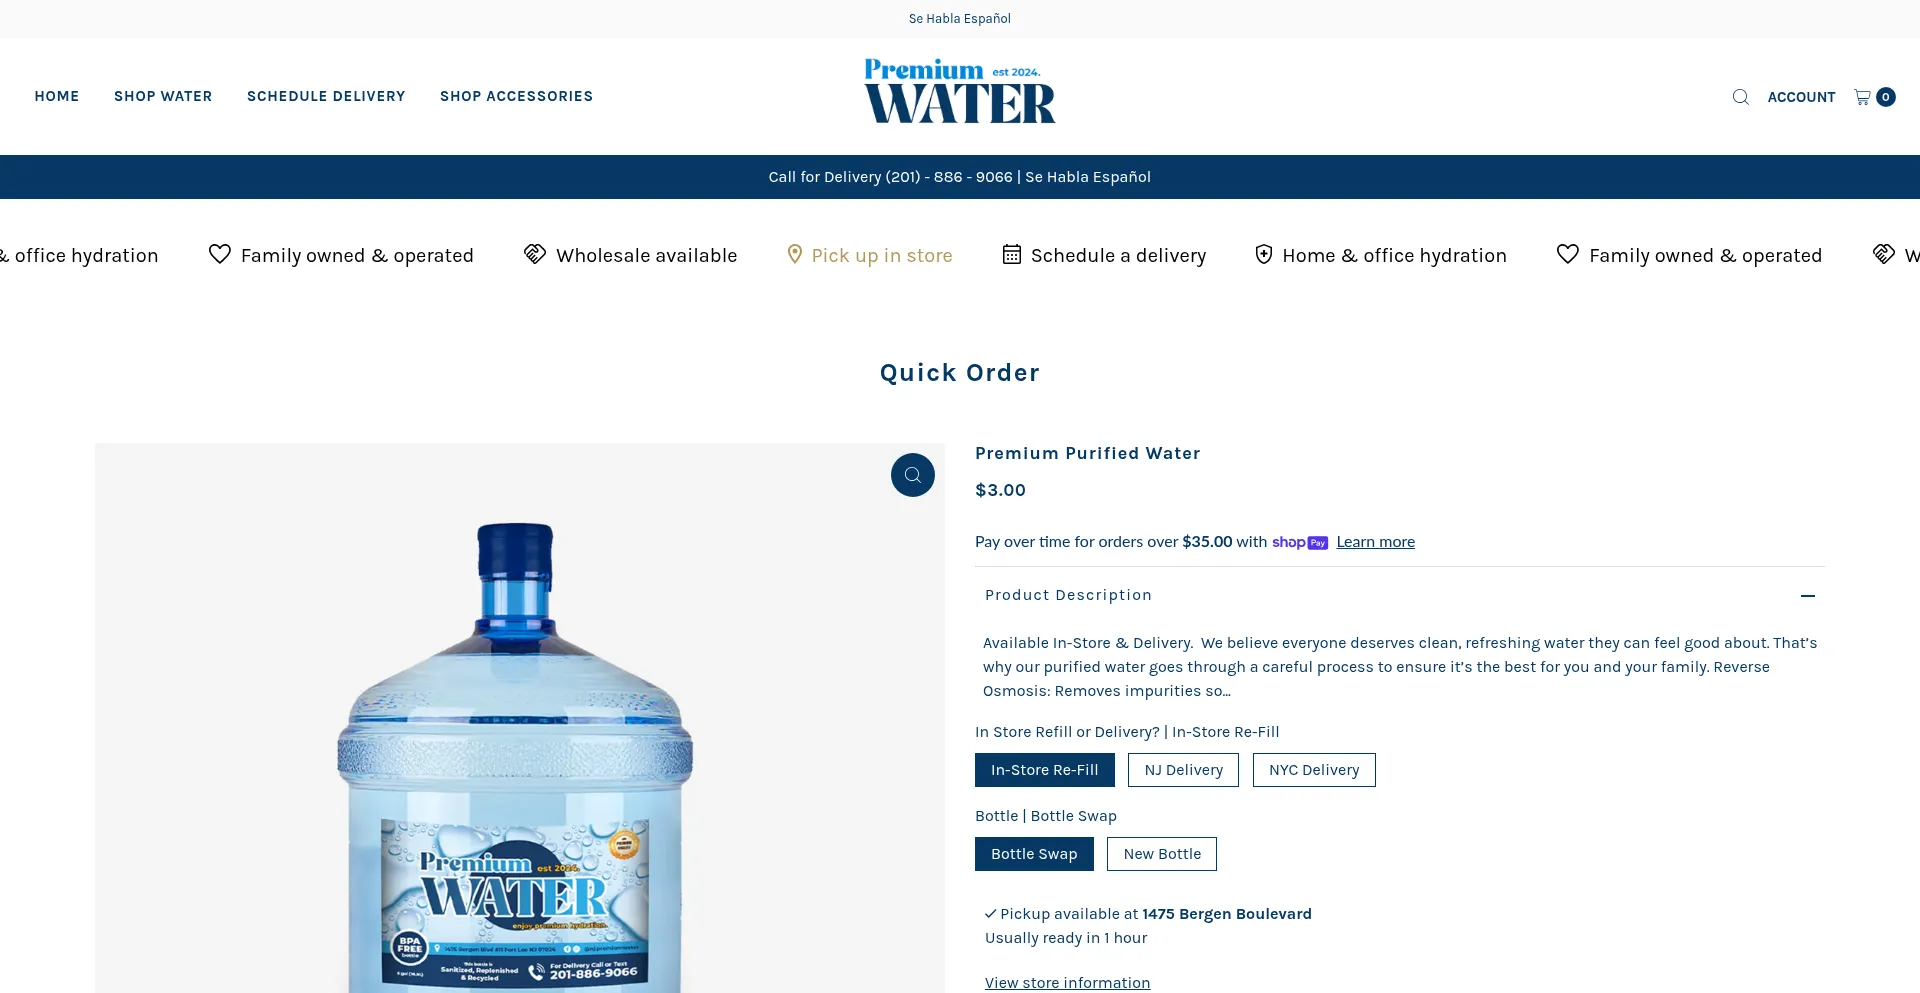Image resolution: width=1920 pixels, height=993 pixels.
Task: Click the Learn more Shop Pay link
Action: tap(1375, 542)
